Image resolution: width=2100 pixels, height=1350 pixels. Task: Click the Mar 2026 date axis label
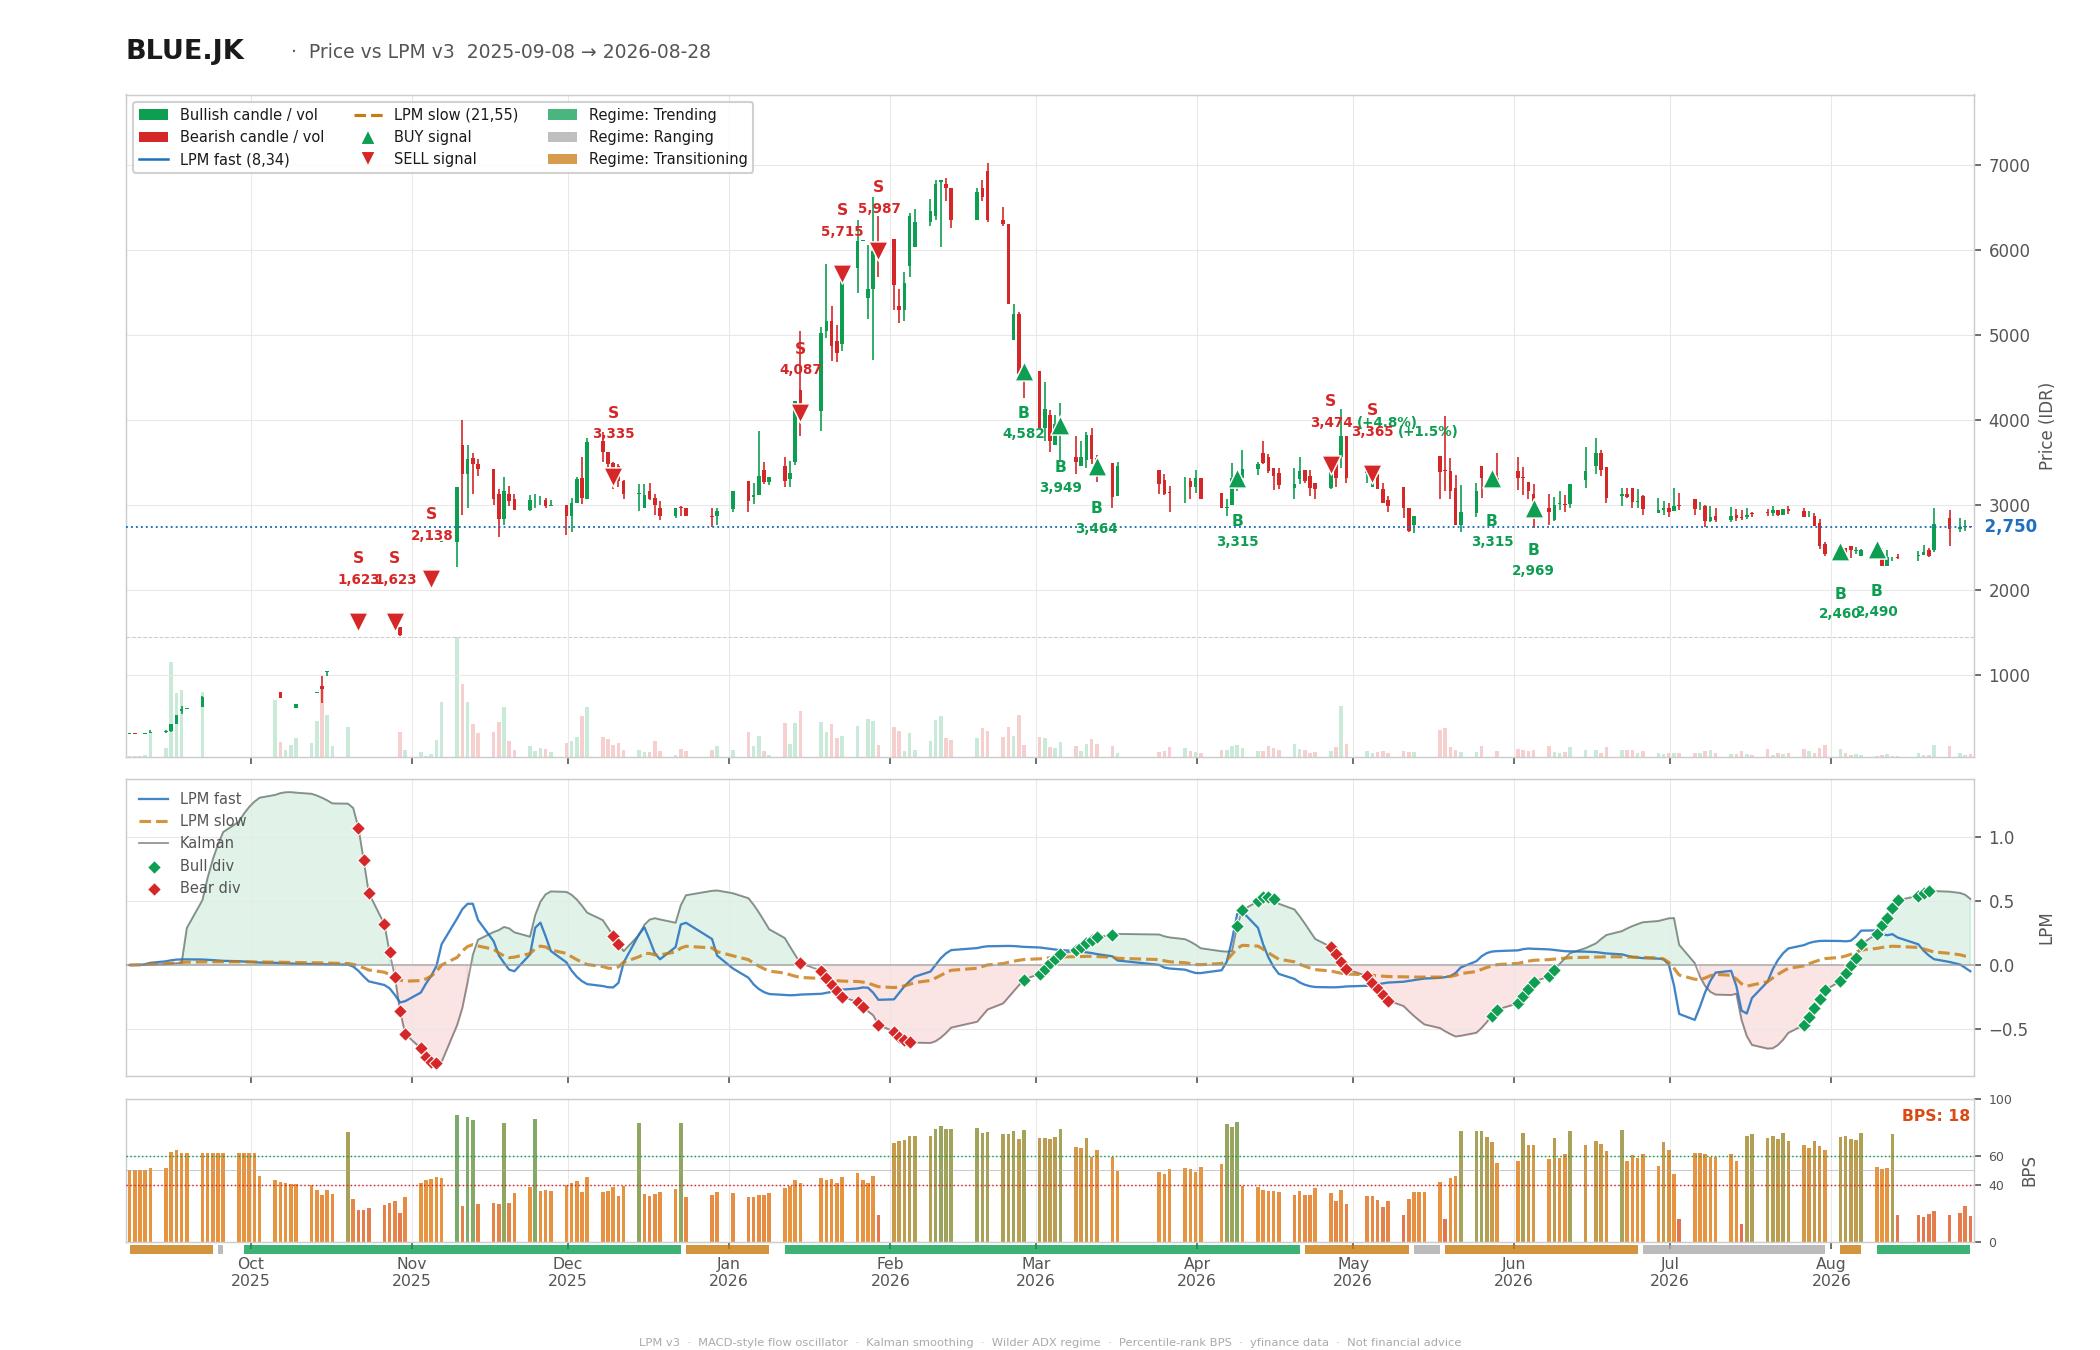click(1035, 1272)
